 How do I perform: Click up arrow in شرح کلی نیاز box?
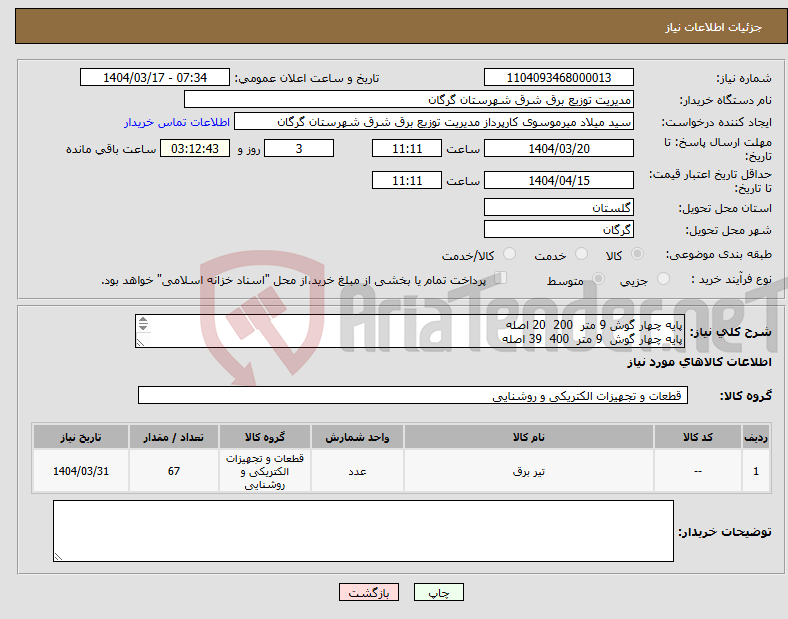point(143,320)
